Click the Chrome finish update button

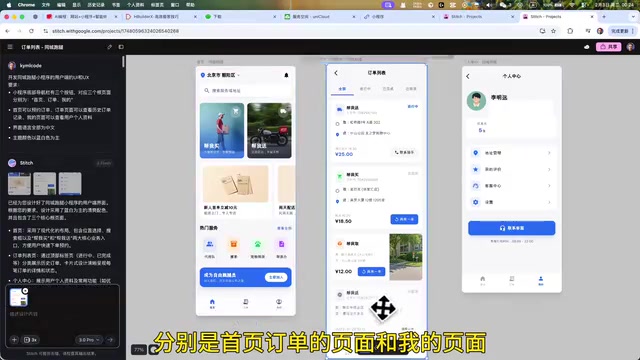[621, 31]
